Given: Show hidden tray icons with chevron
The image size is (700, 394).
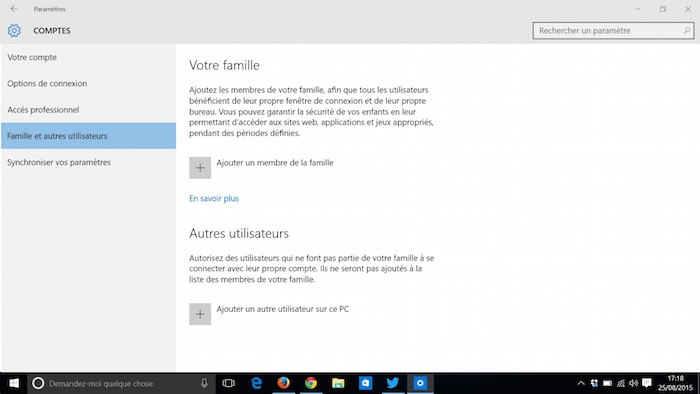Looking at the screenshot, I should click(581, 383).
